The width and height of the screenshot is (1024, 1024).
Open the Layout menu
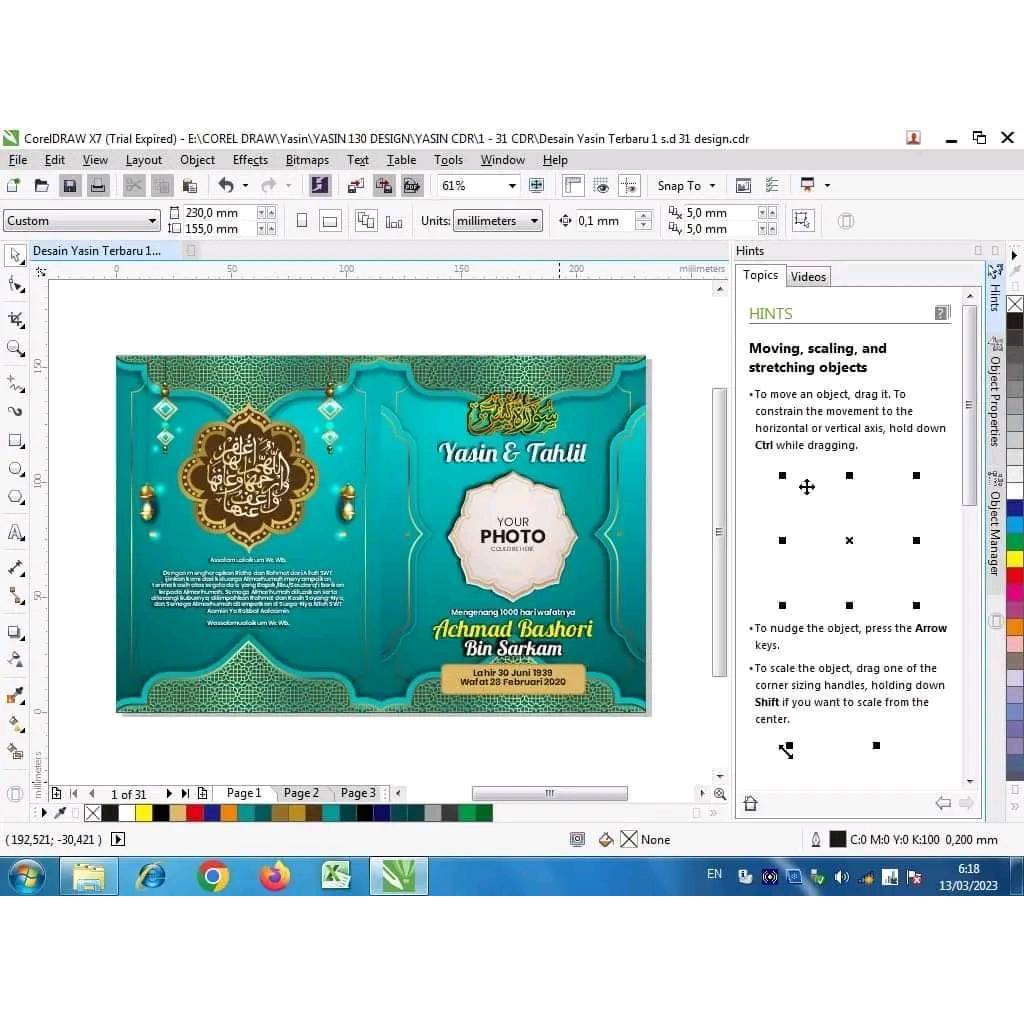(144, 160)
